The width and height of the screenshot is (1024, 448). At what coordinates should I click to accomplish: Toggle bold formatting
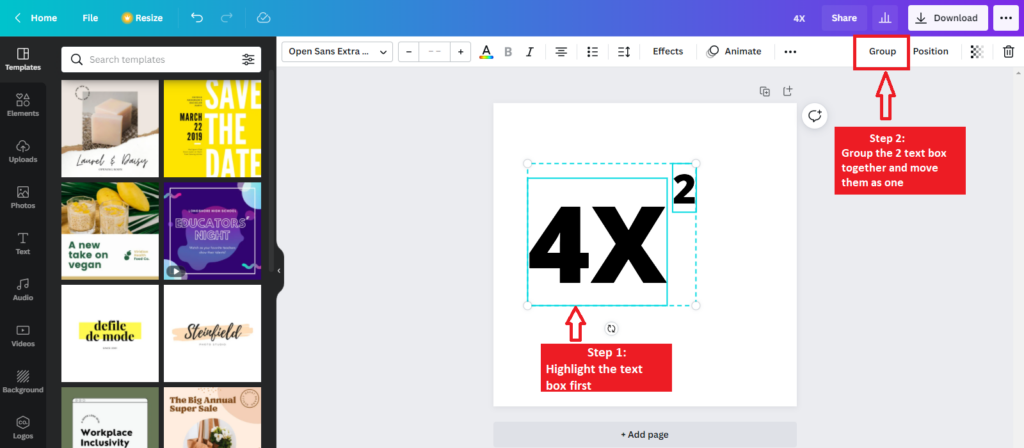[x=508, y=52]
